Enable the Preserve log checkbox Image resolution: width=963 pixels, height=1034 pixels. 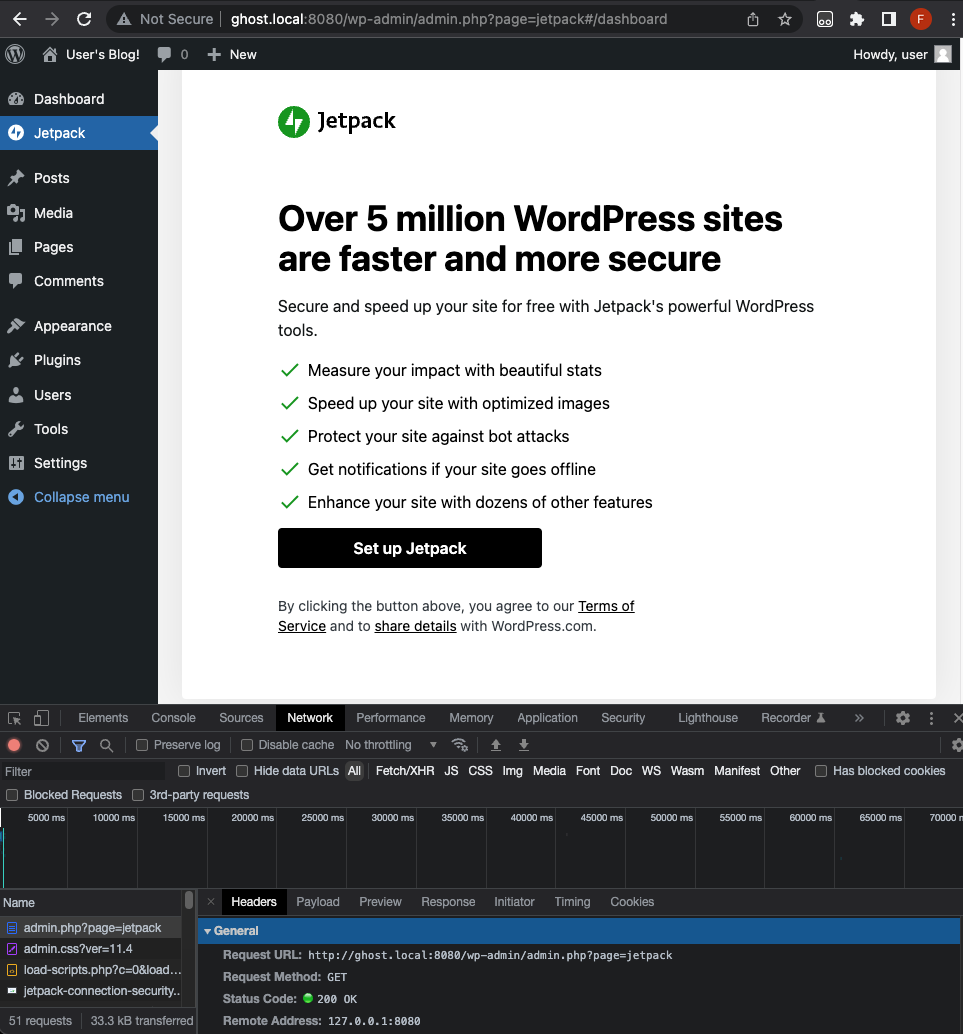pos(141,744)
